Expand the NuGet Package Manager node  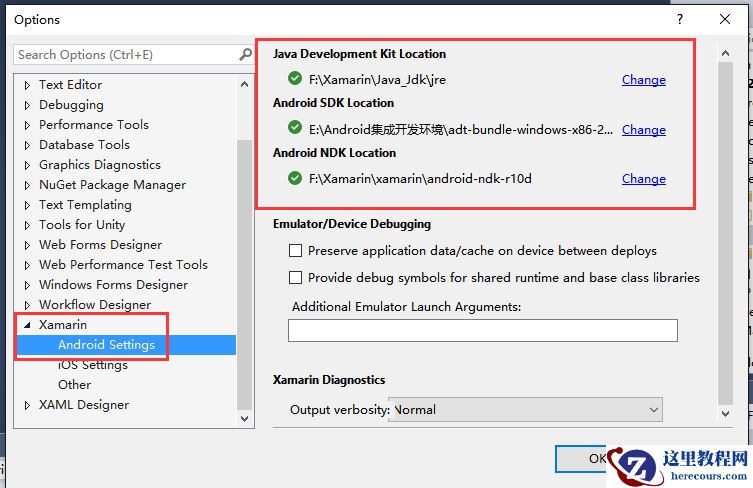point(27,185)
